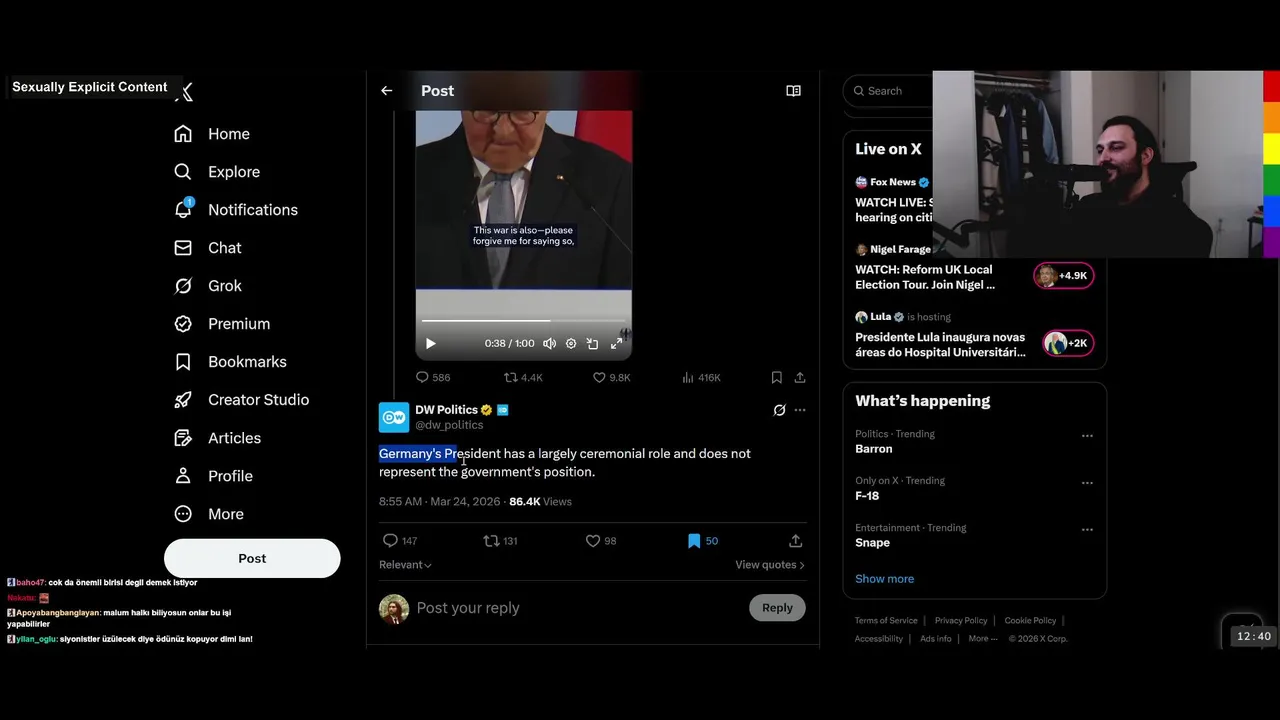Open Grok in the sidebar

207,286
